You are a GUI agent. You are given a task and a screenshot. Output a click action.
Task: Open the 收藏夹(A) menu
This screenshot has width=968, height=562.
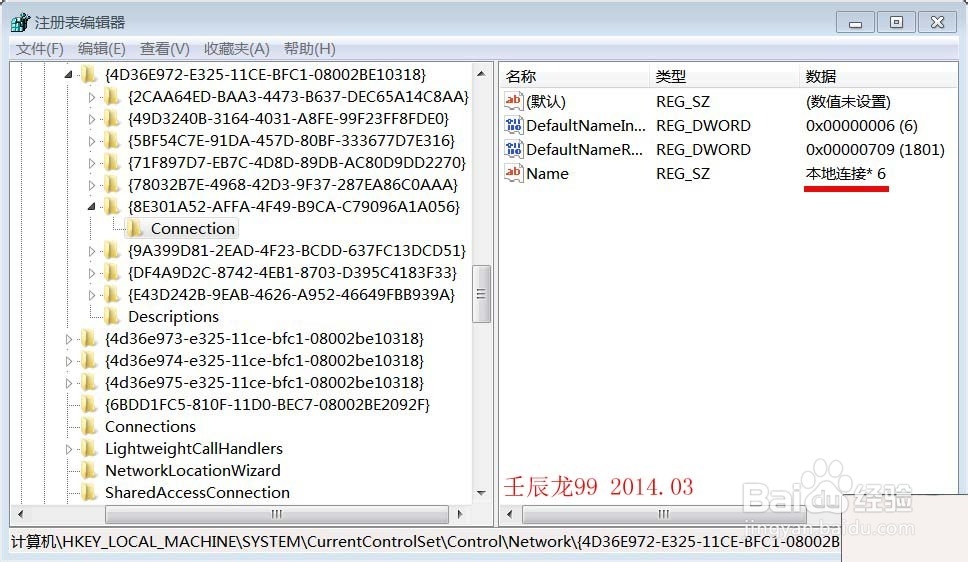pos(236,49)
